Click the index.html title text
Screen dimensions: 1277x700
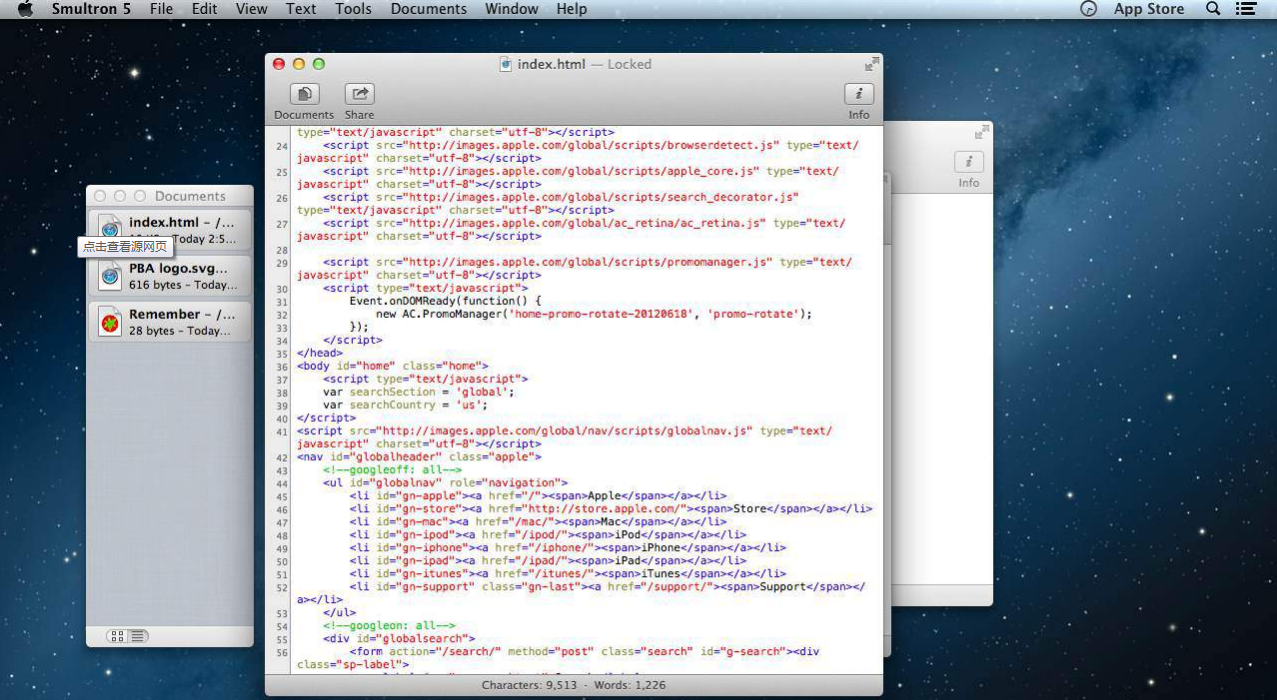coord(551,64)
